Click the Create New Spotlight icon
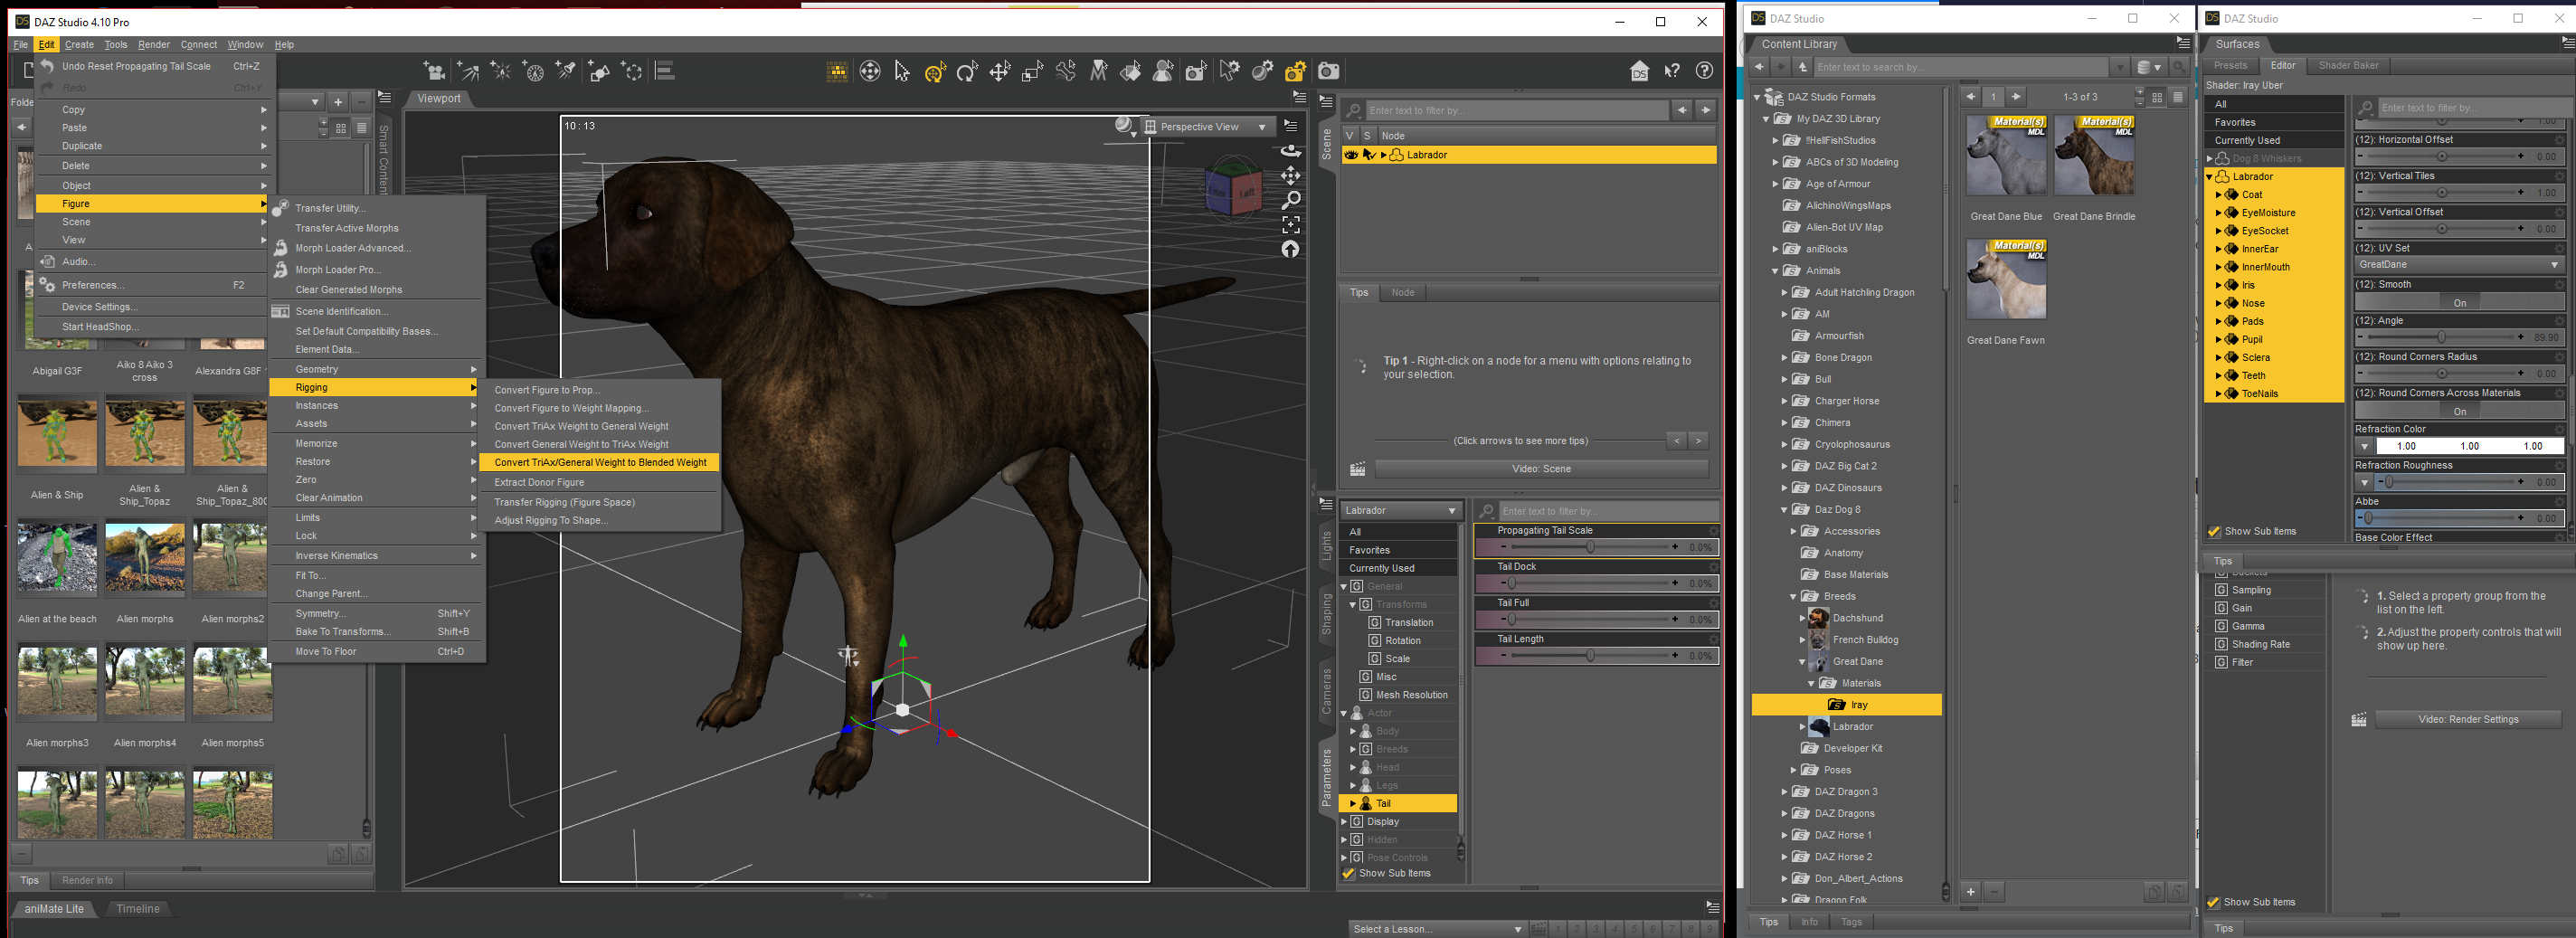 [566, 71]
